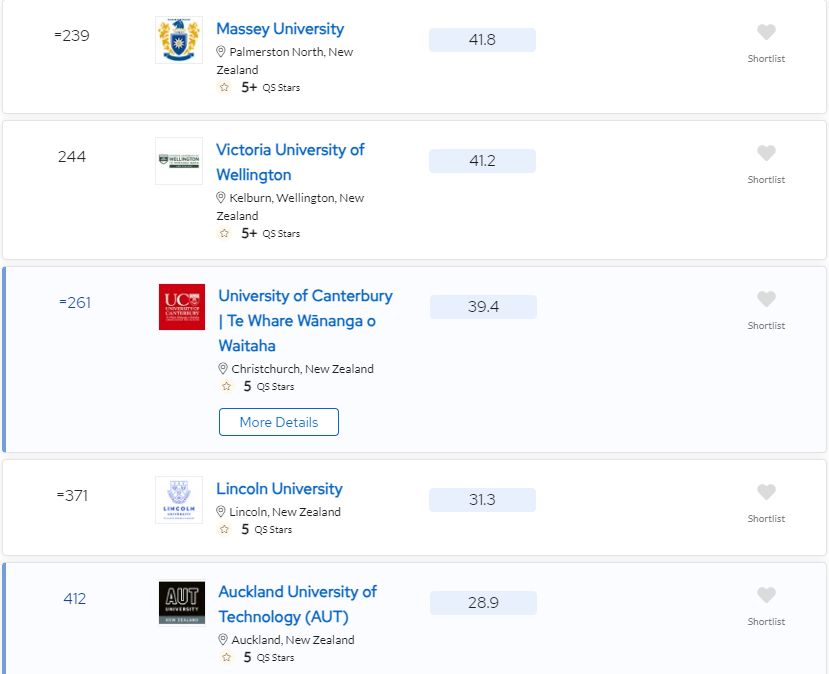Open Massey University crest logo
The image size is (829, 674).
pyautogui.click(x=179, y=40)
